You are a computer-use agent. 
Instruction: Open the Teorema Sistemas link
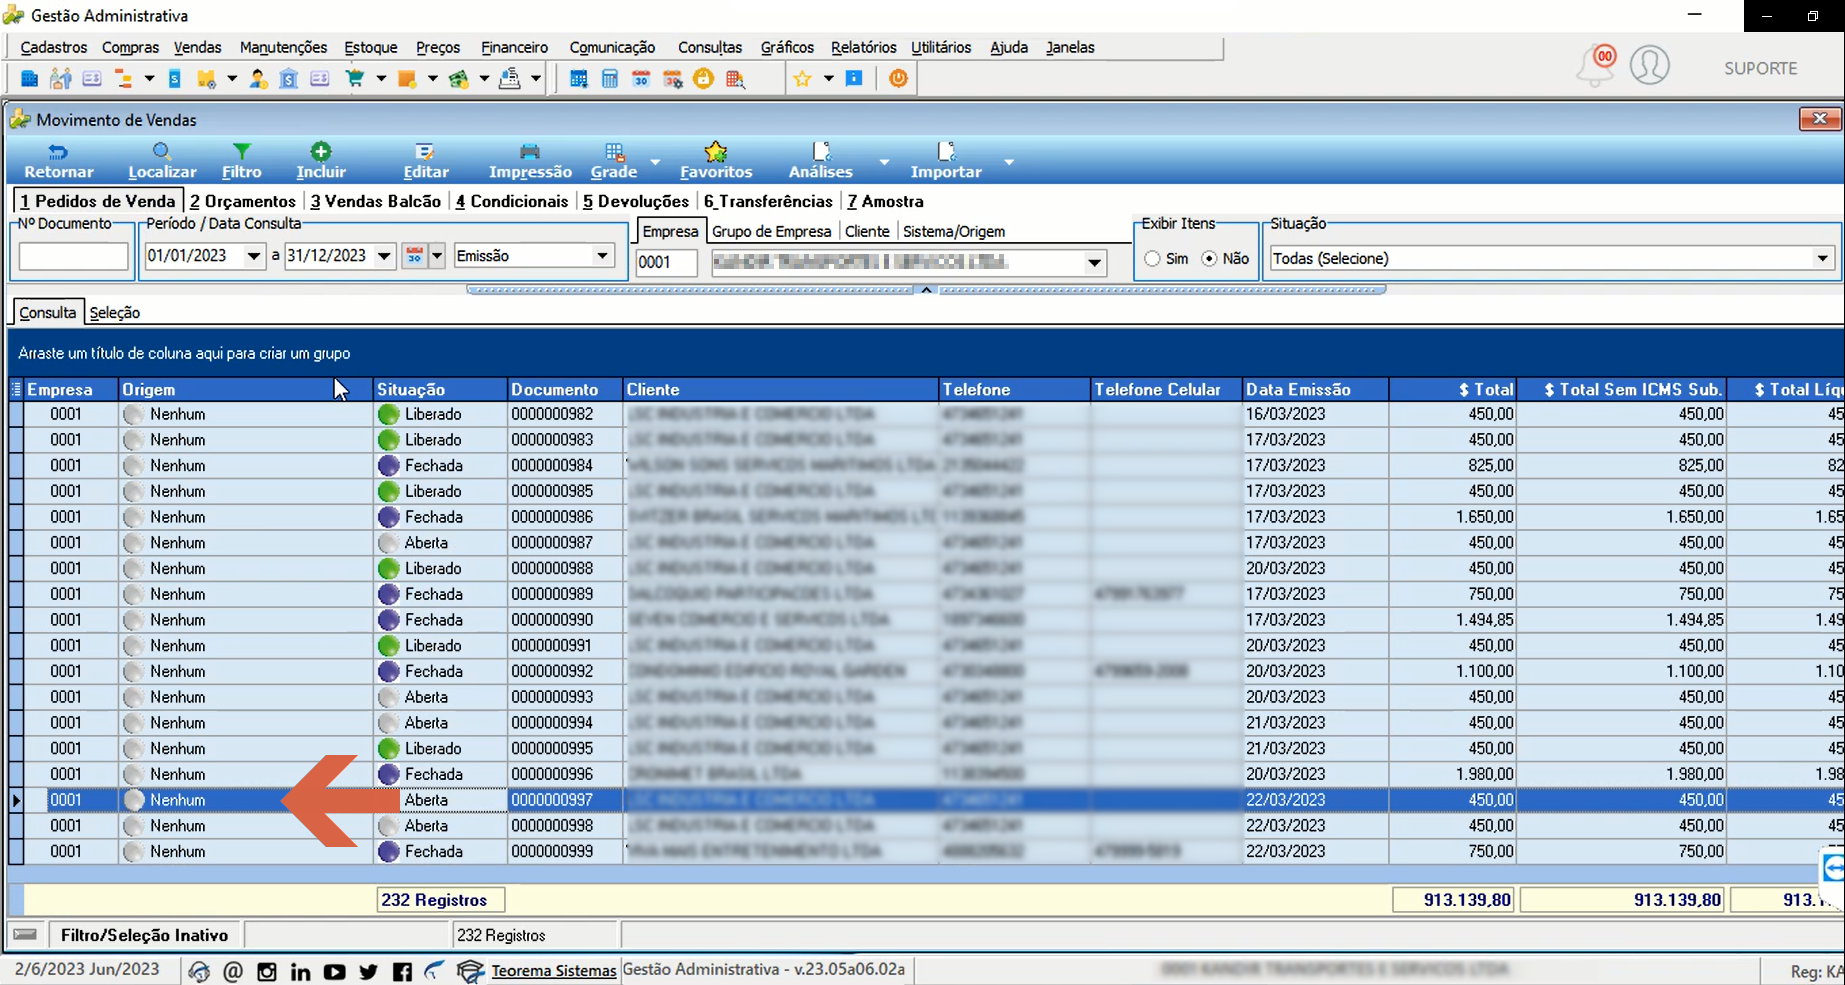(x=553, y=971)
